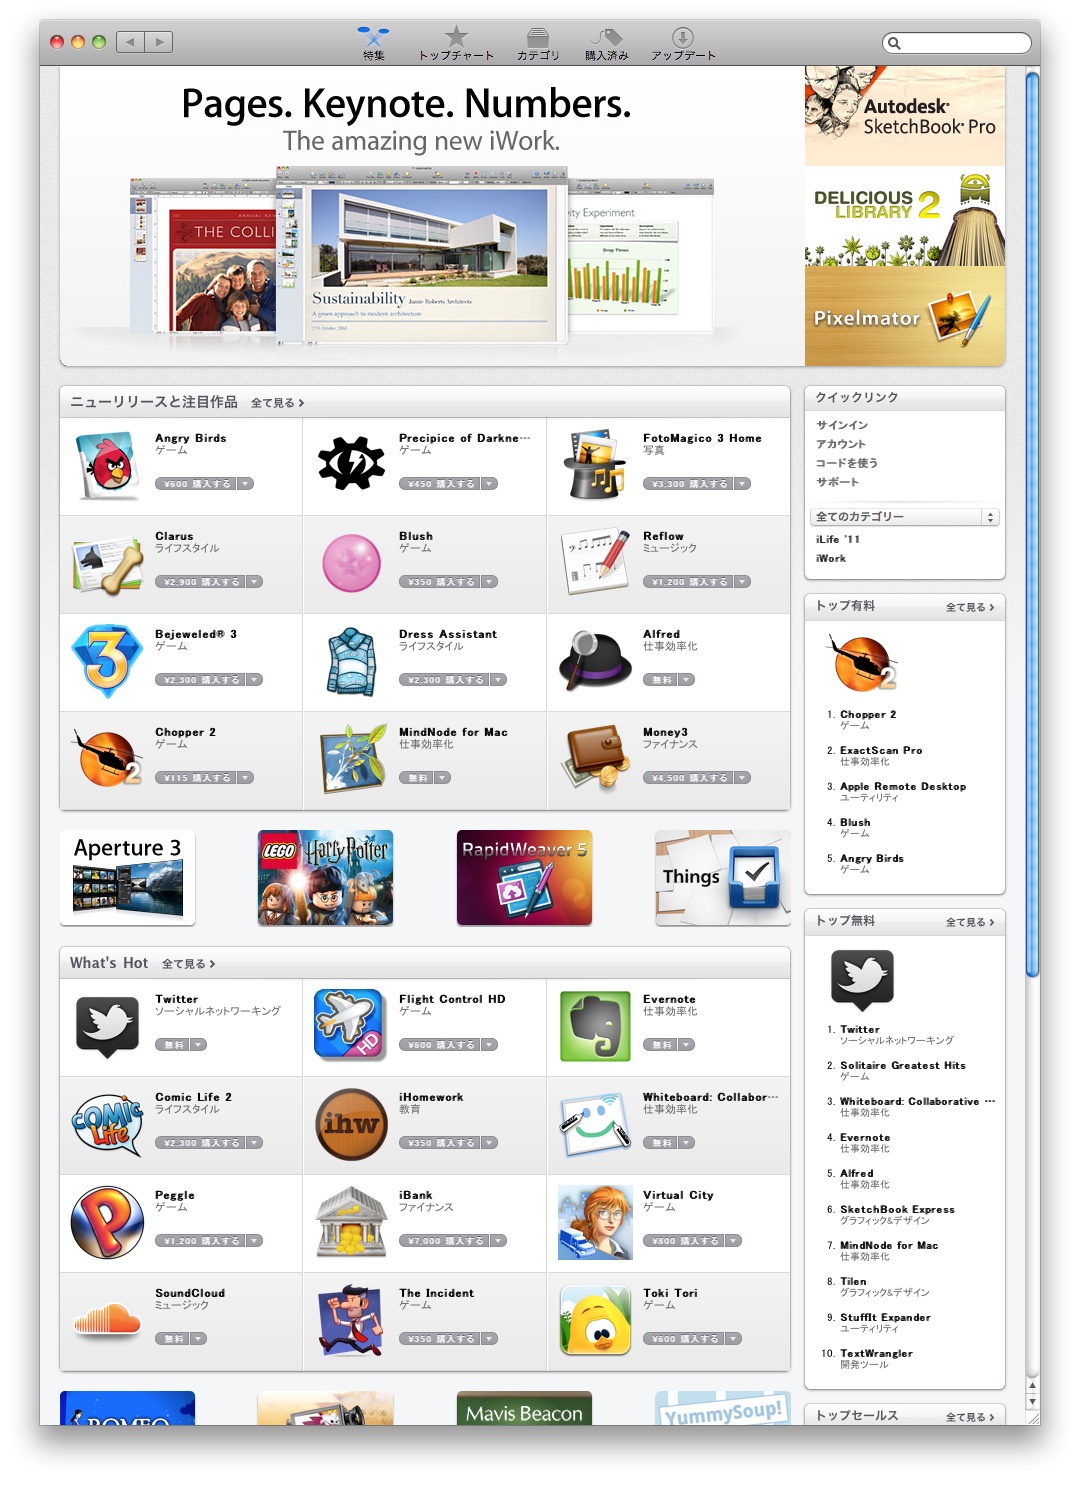Image resolution: width=1080 pixels, height=1485 pixels.
Task: Click the Chopper 2 buy button
Action: click(196, 778)
